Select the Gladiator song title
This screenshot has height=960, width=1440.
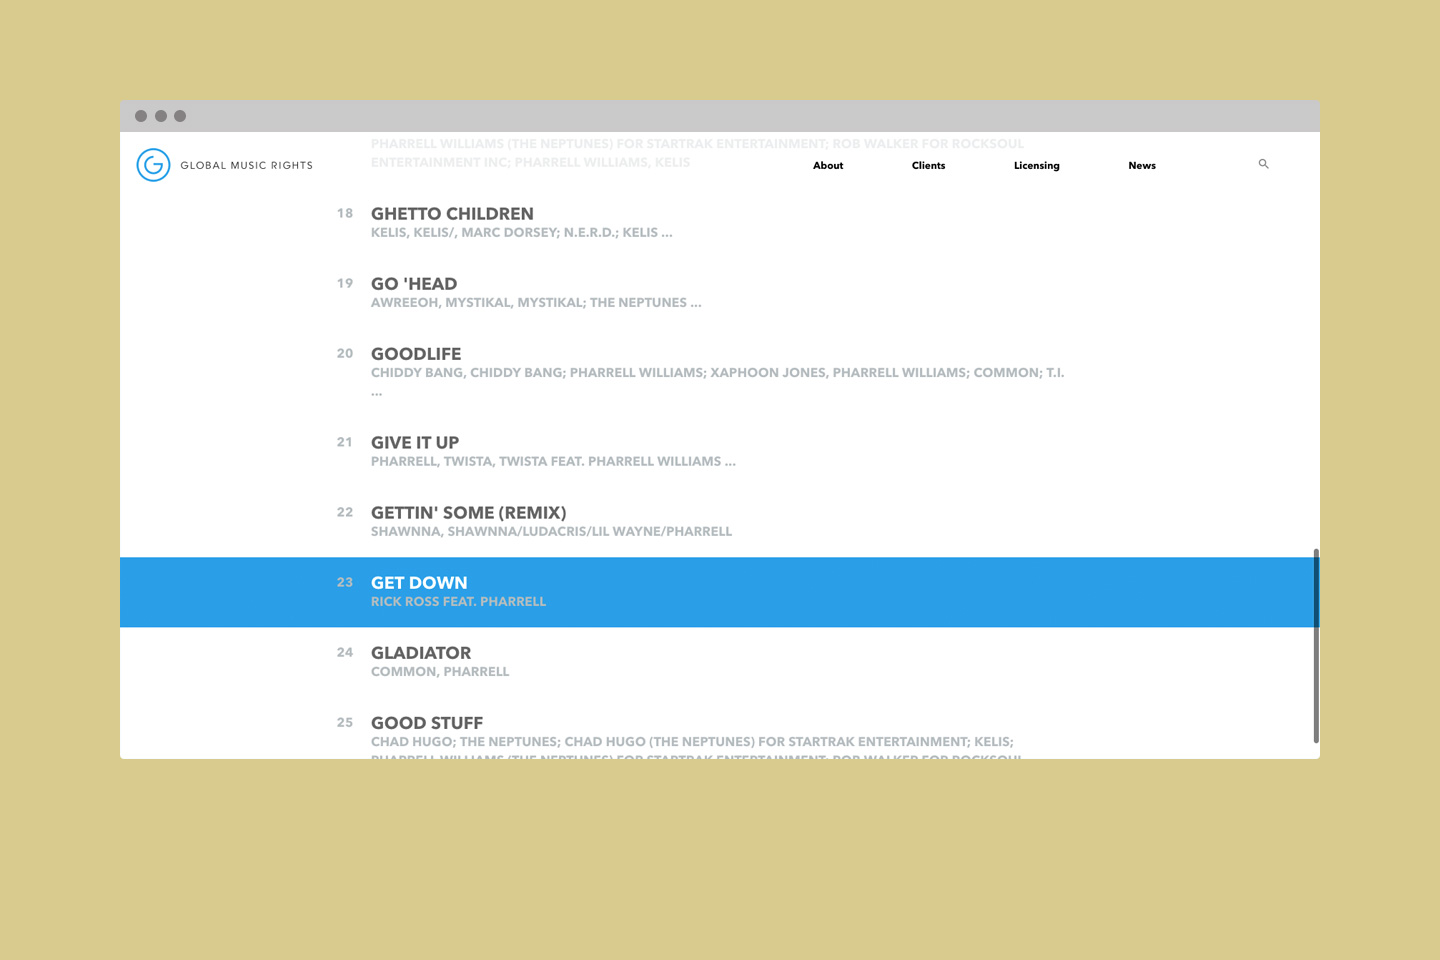(421, 653)
